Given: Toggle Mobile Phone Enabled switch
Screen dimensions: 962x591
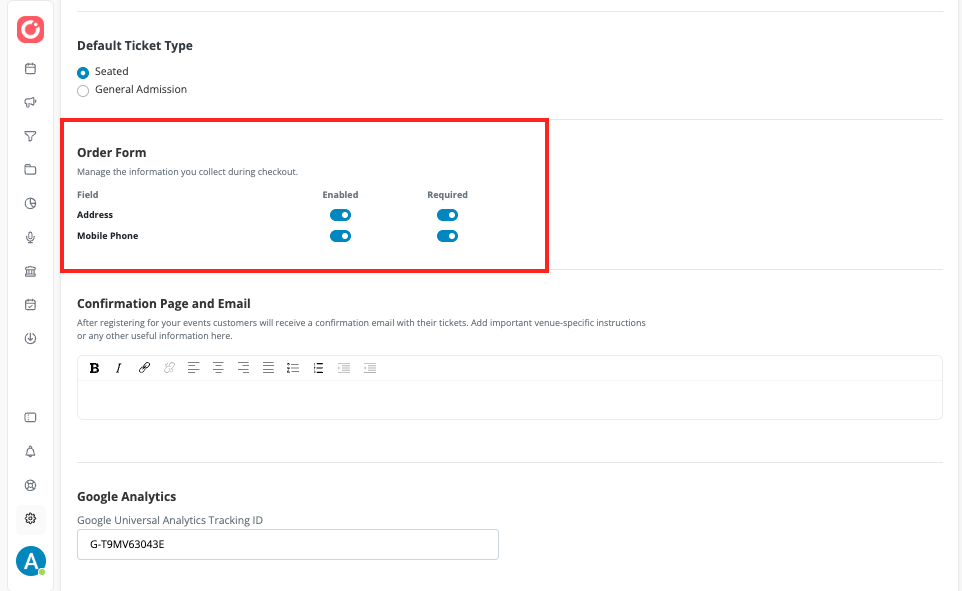Looking at the screenshot, I should tap(341, 236).
